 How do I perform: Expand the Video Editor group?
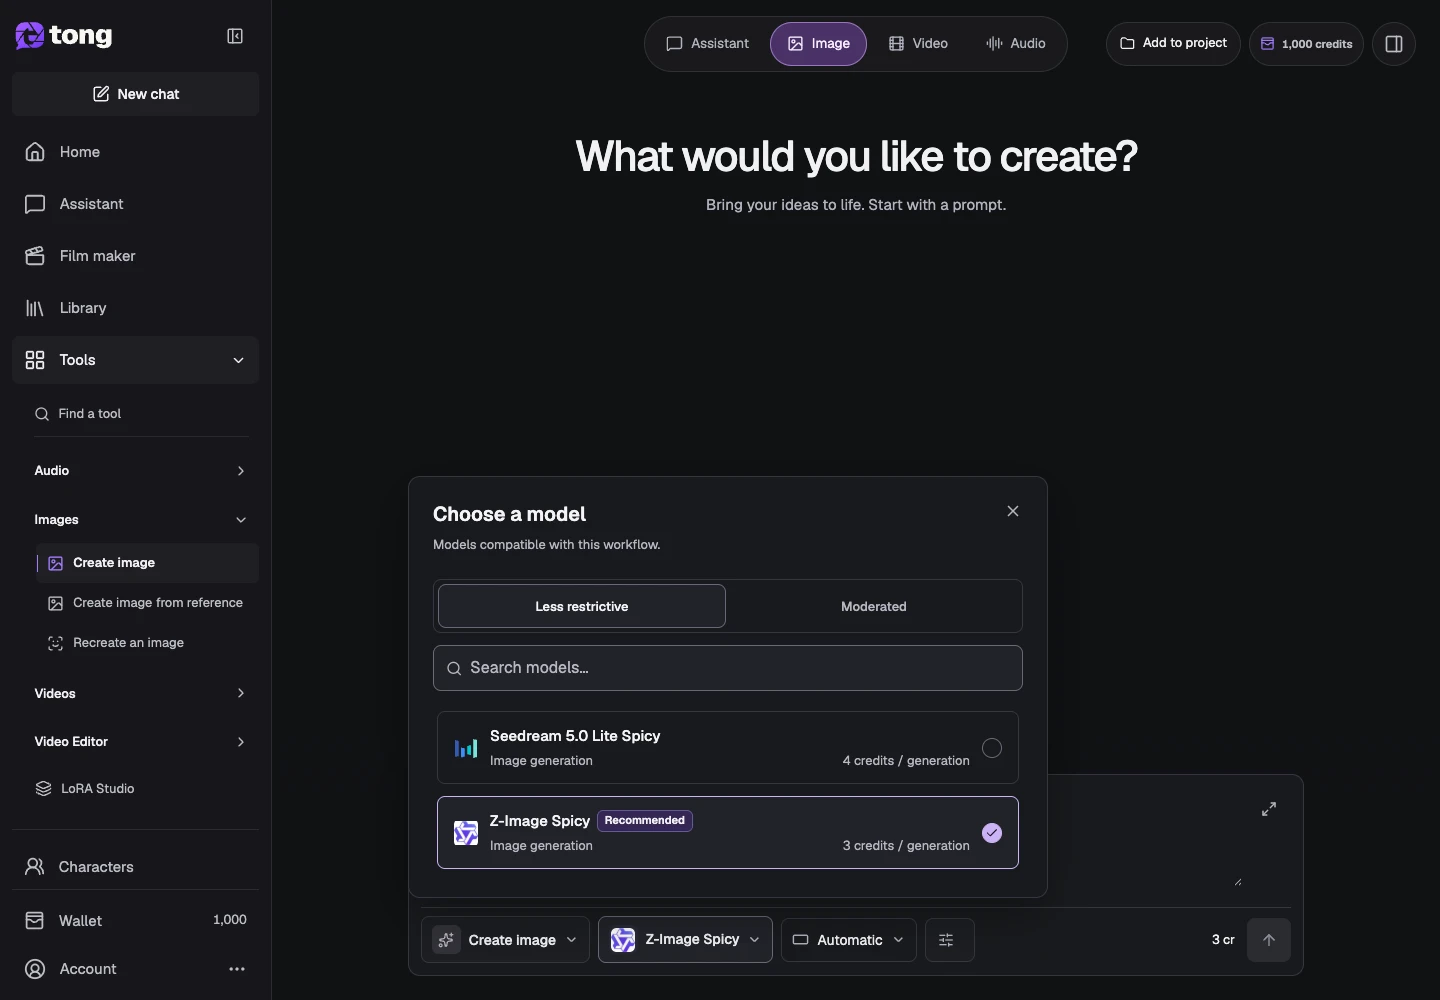pos(140,742)
